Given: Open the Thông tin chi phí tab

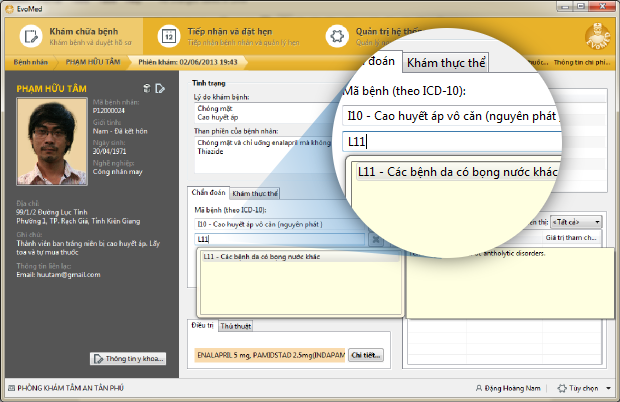Looking at the screenshot, I should tap(582, 62).
